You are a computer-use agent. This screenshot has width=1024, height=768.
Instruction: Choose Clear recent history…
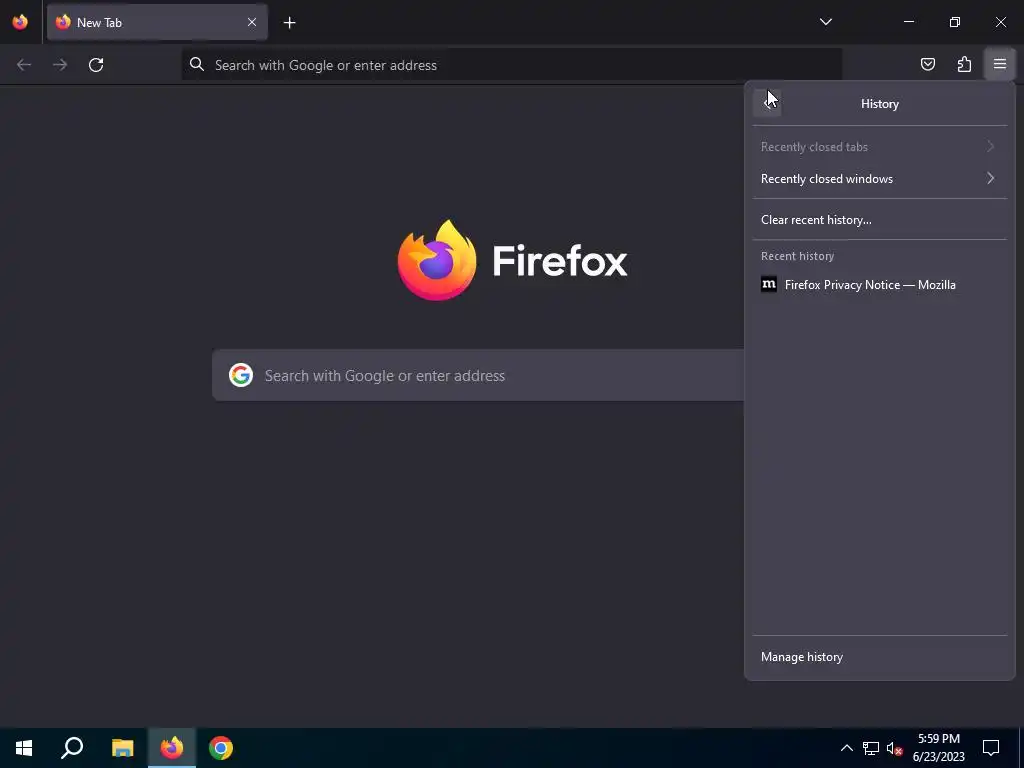(x=880, y=219)
